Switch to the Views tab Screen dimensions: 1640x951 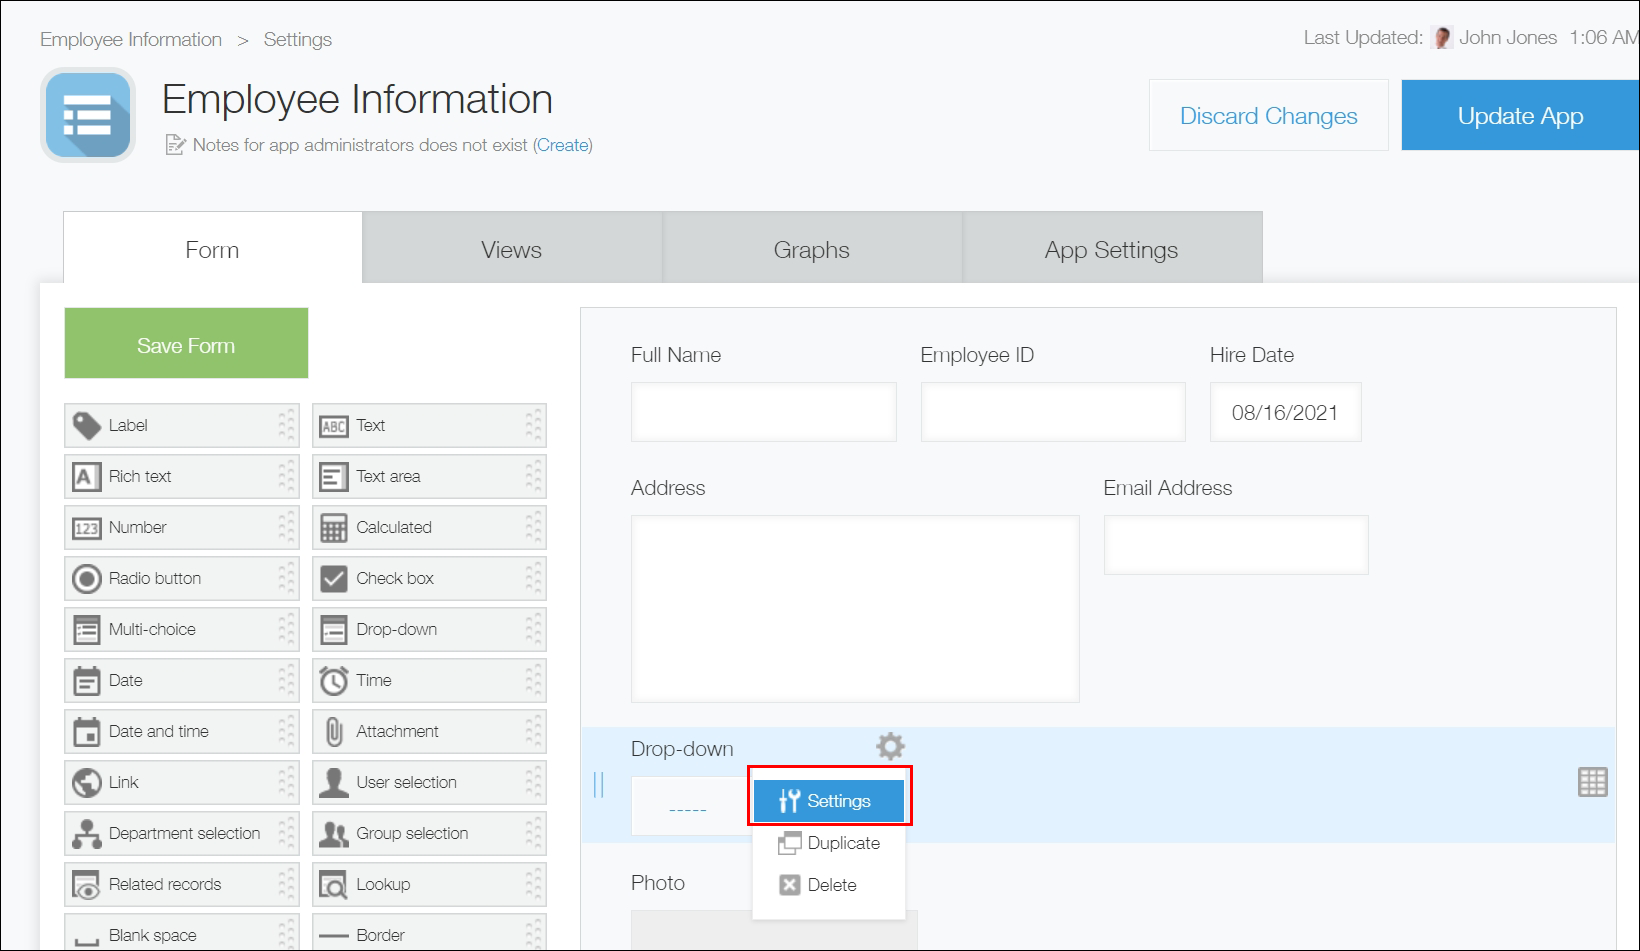pos(511,249)
